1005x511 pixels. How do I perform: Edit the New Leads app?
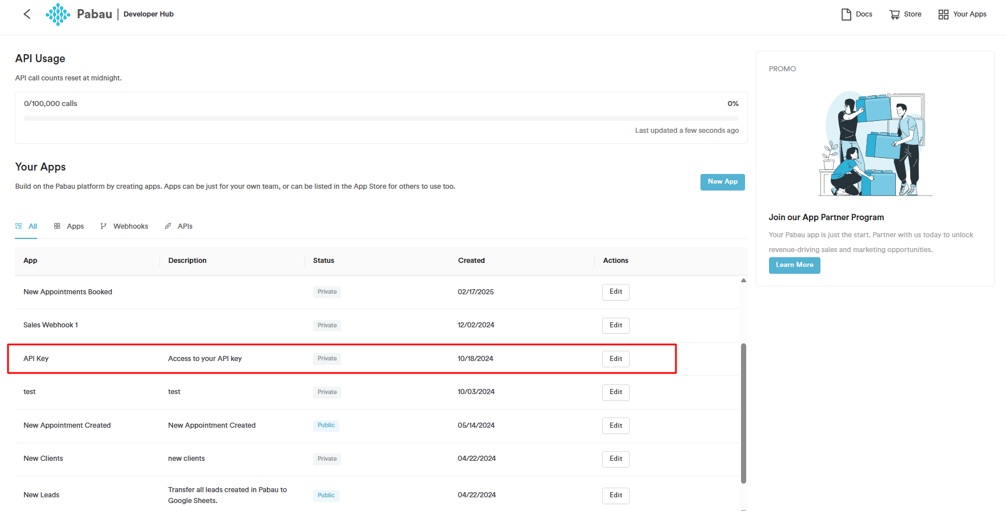tap(615, 496)
